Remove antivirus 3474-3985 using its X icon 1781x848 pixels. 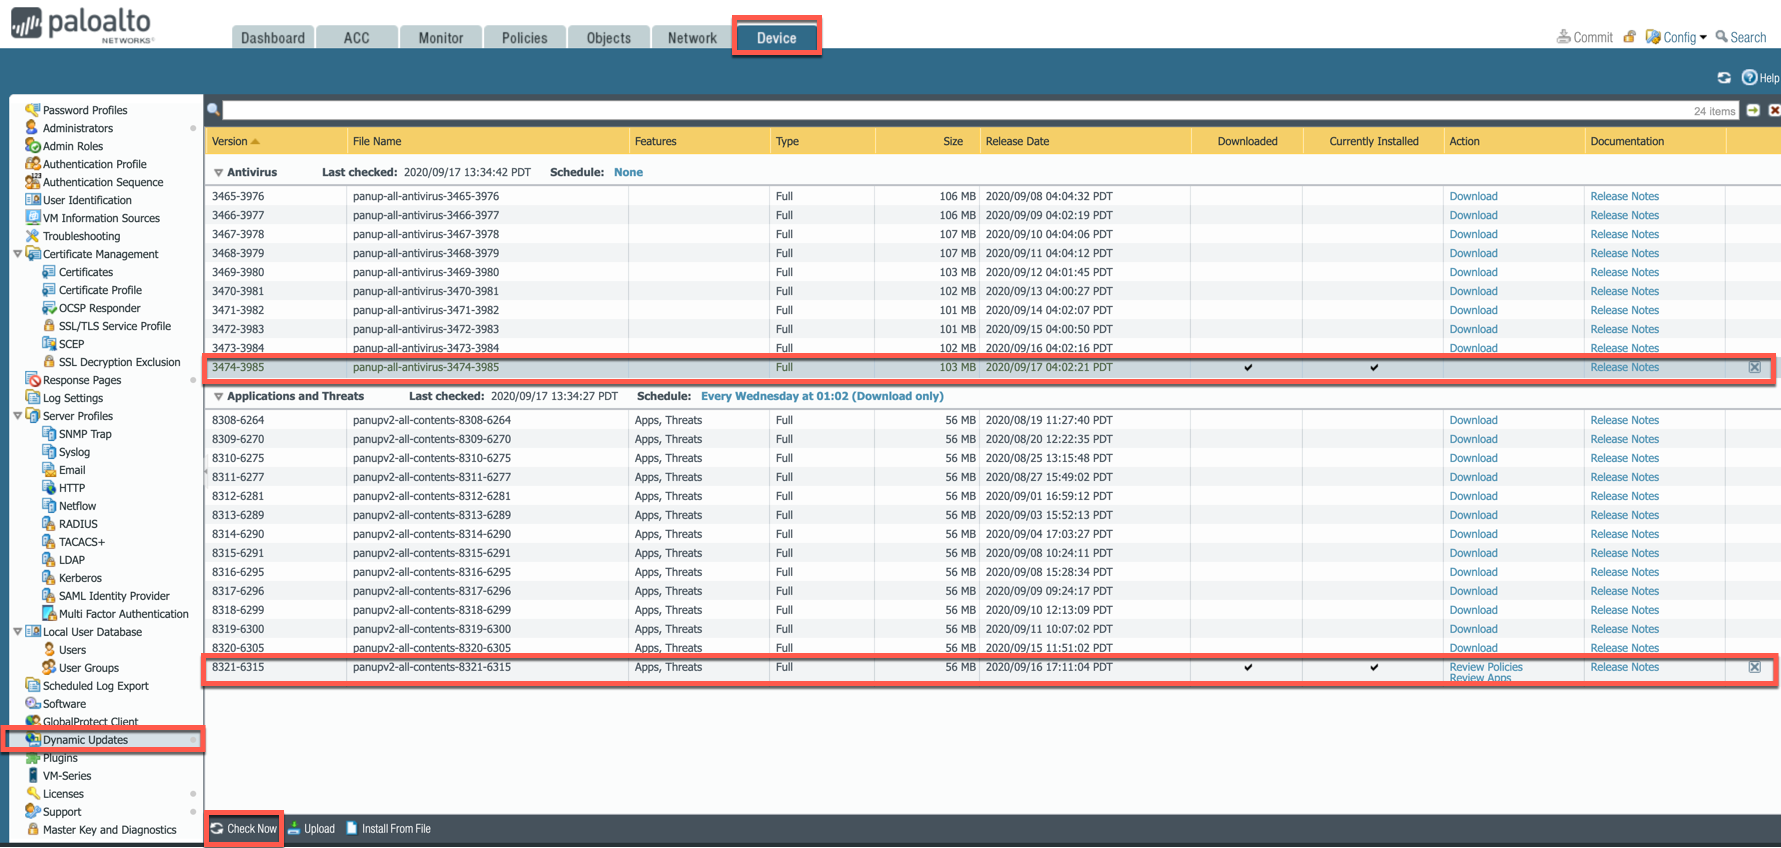pos(1754,367)
